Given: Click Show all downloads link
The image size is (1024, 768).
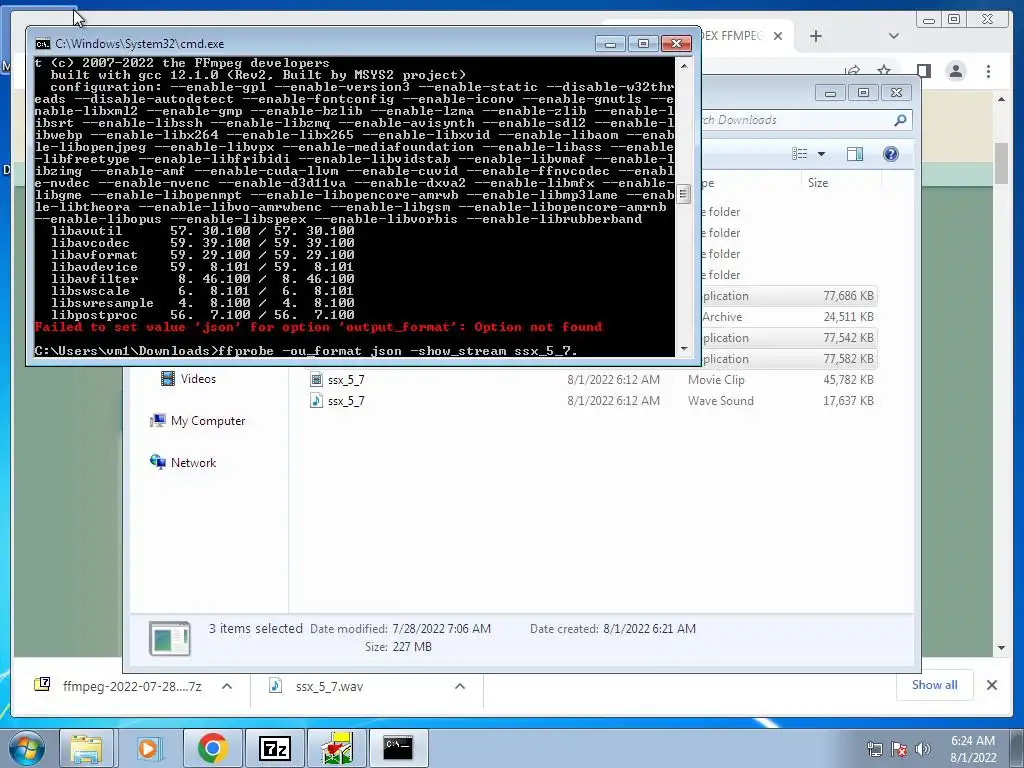Looking at the screenshot, I should pos(935,685).
